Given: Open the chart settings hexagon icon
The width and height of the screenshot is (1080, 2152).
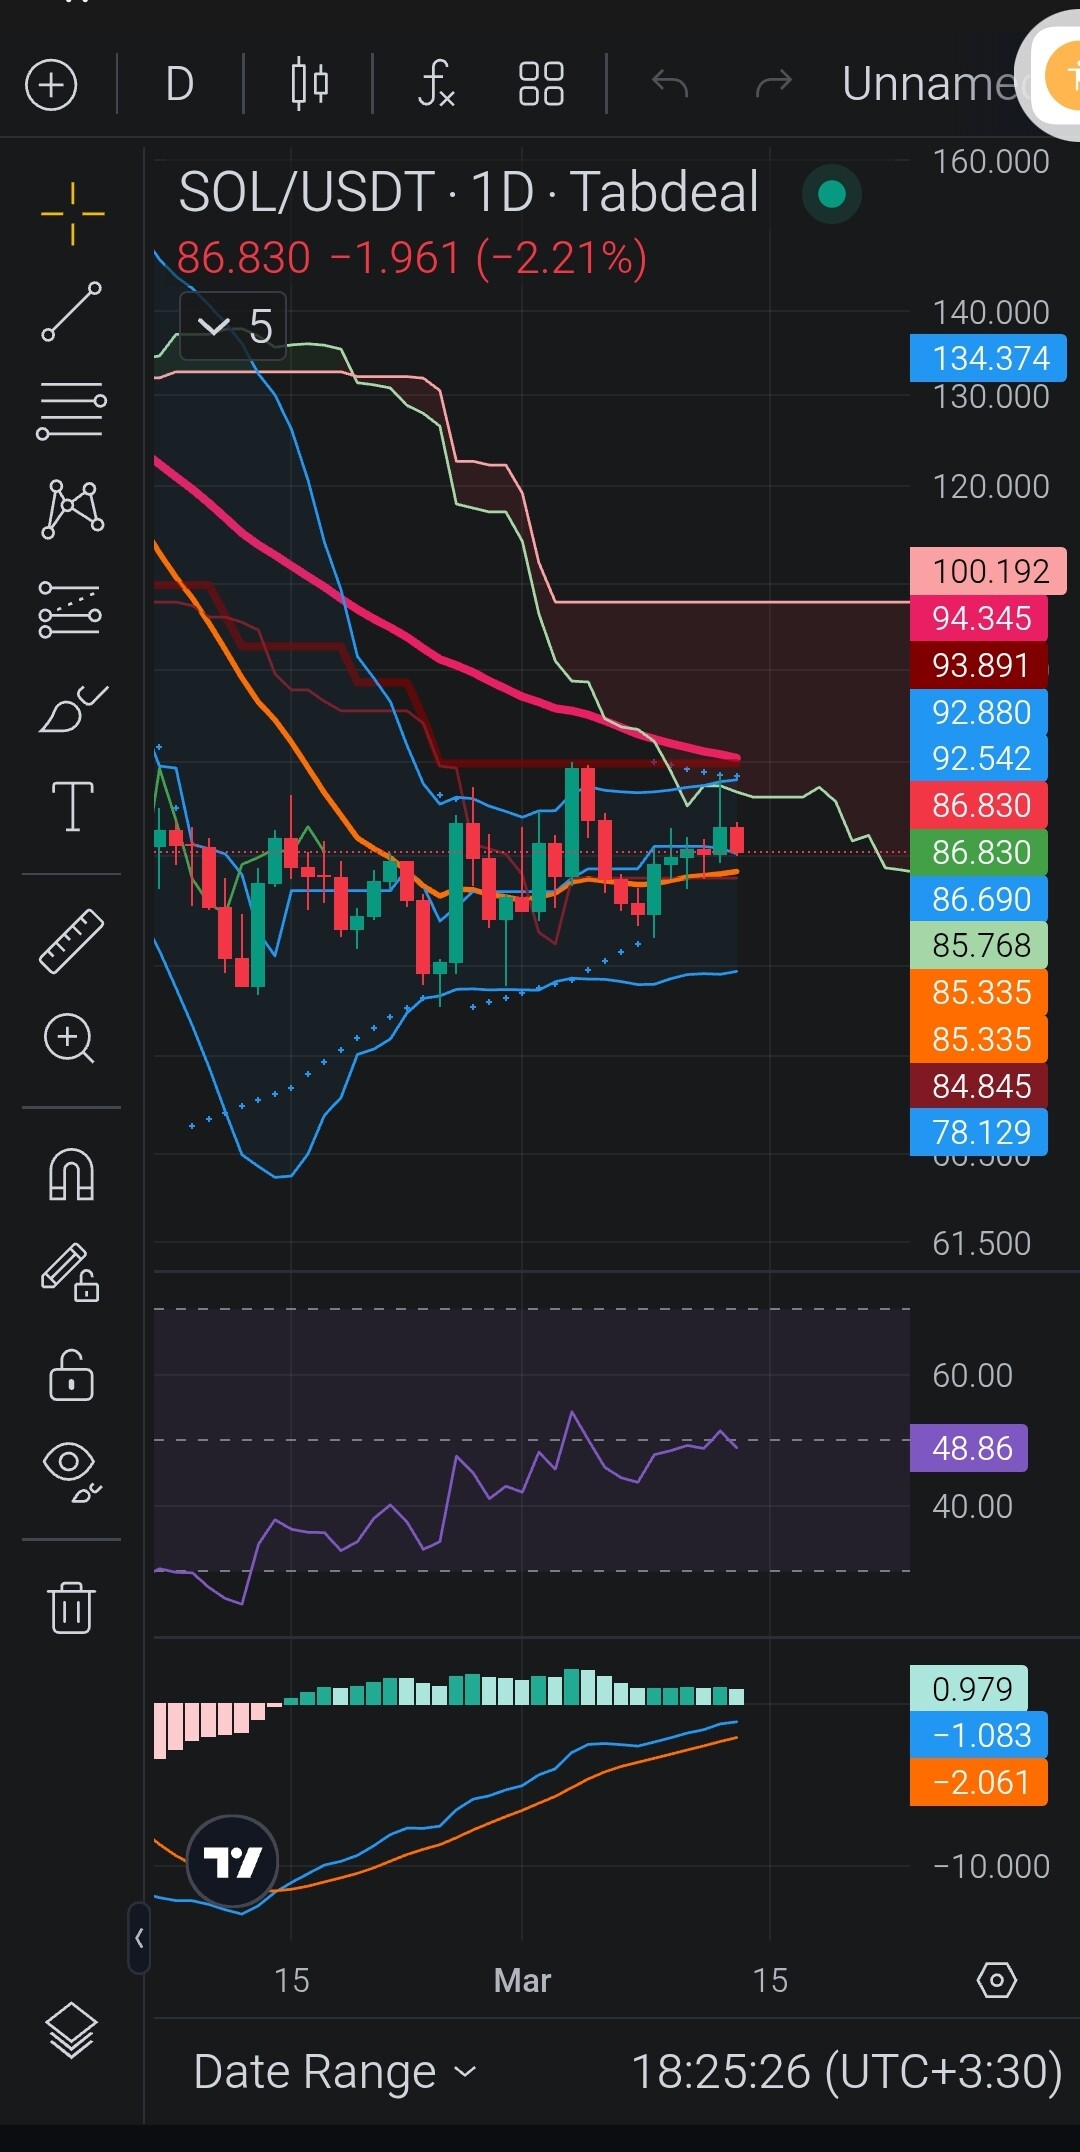Looking at the screenshot, I should coord(996,1980).
